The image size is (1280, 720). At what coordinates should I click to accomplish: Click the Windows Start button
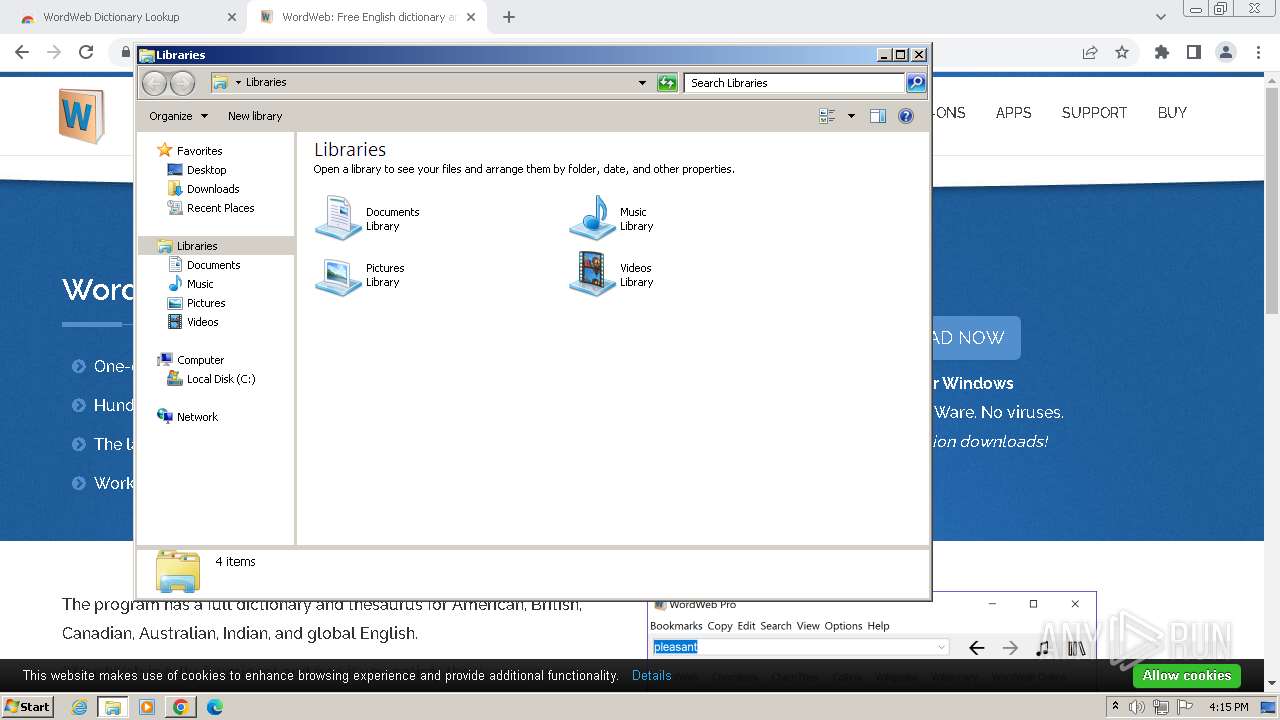coord(27,706)
